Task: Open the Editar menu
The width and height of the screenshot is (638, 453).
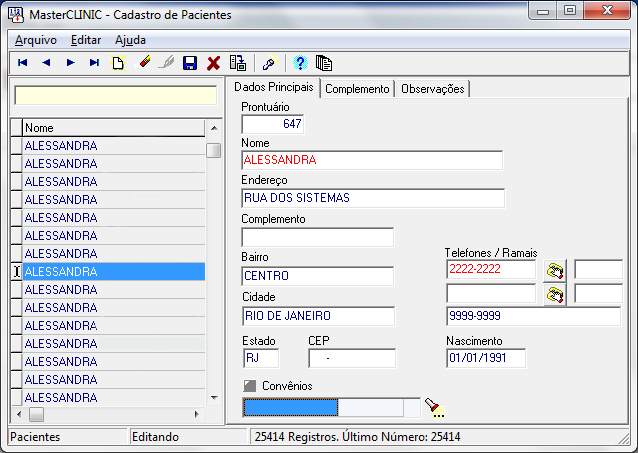Action: click(x=86, y=40)
